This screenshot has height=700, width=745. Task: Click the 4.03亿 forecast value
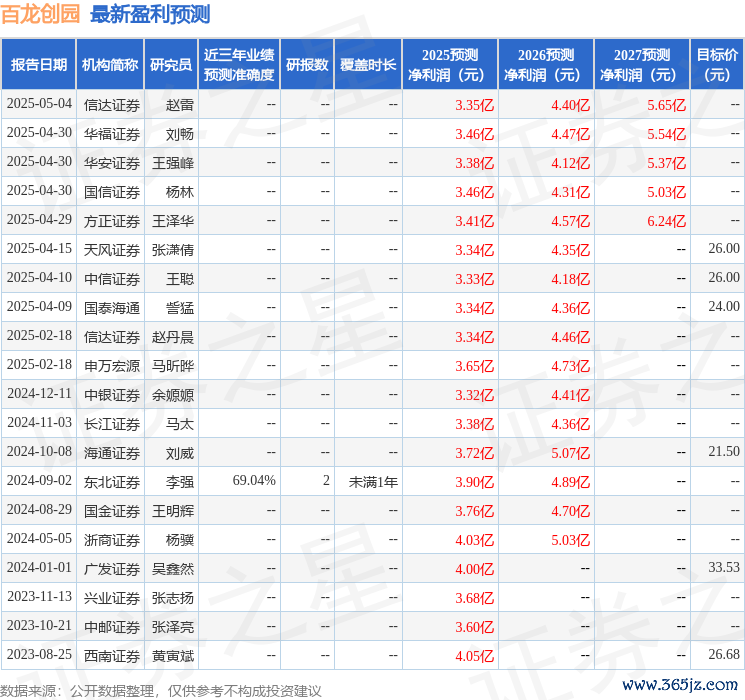point(474,540)
